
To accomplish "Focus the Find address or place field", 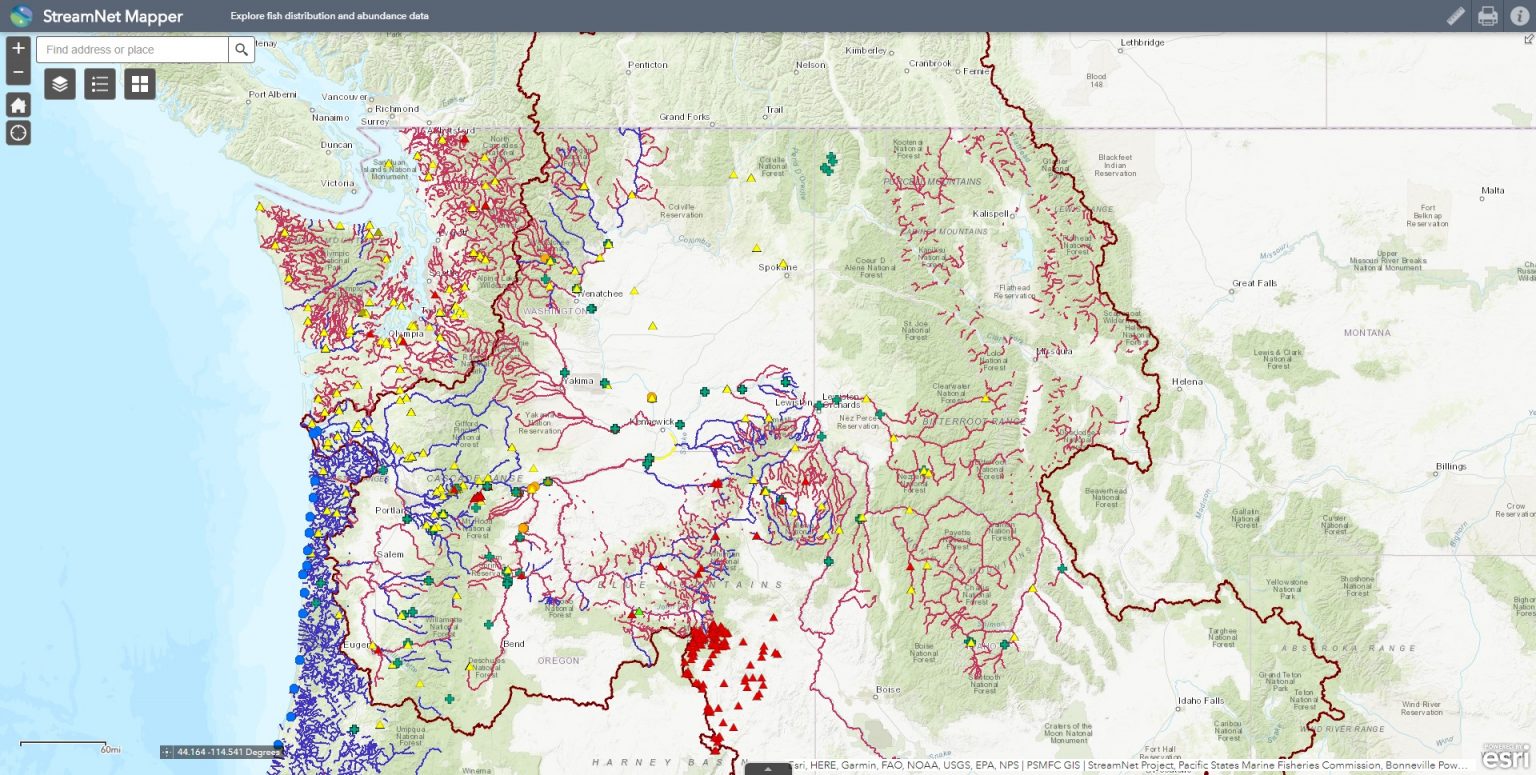I will click(133, 50).
